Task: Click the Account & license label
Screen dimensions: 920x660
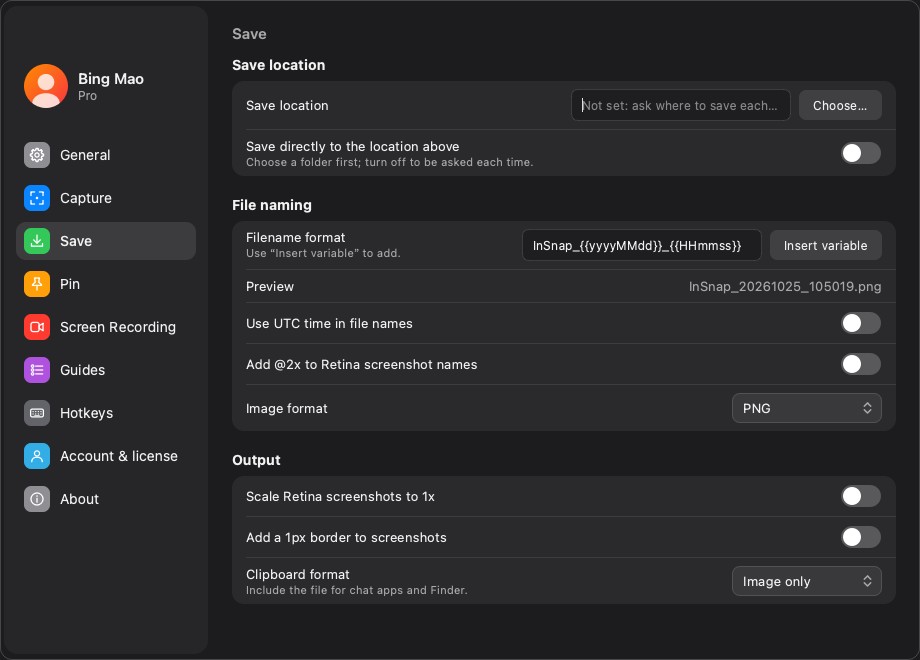Action: (119, 456)
